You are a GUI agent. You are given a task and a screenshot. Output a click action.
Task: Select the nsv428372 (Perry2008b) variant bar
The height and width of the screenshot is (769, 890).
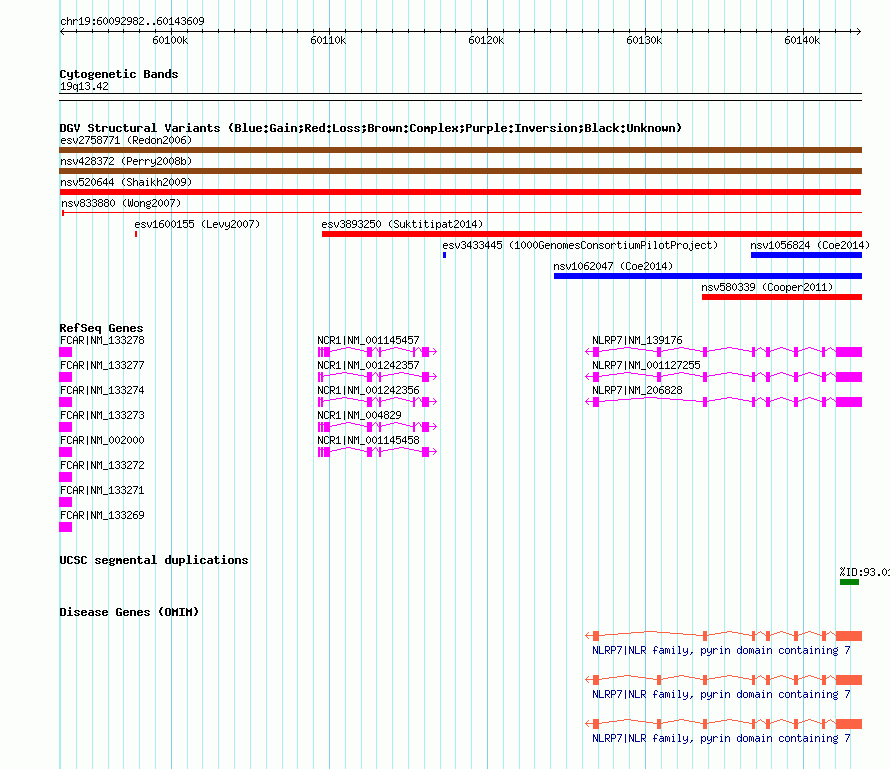click(460, 171)
